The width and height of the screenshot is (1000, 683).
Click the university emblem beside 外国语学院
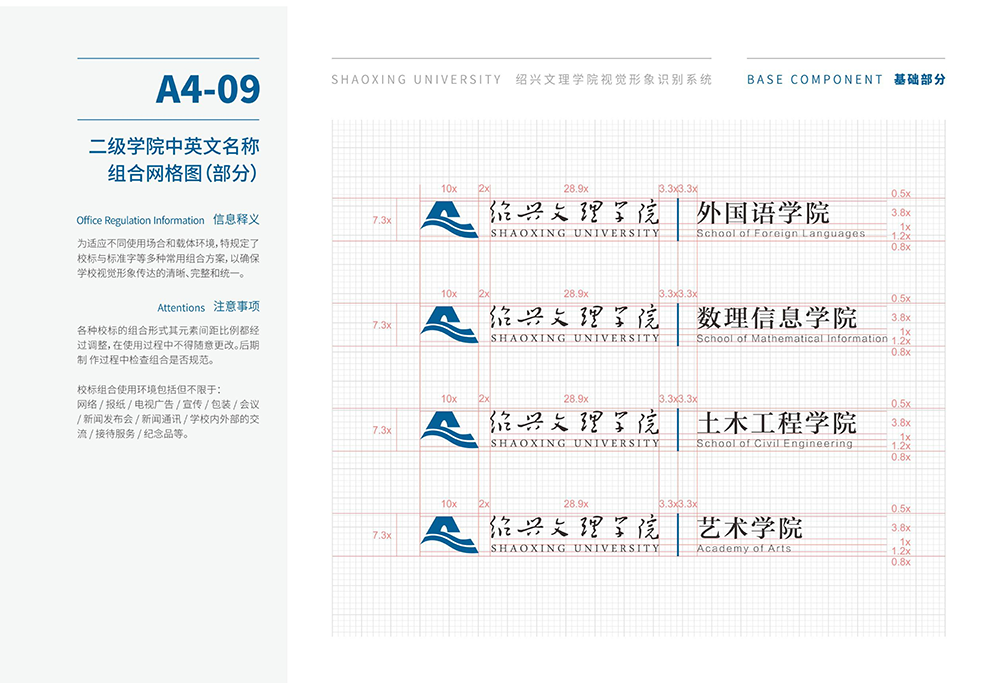[x=448, y=219]
